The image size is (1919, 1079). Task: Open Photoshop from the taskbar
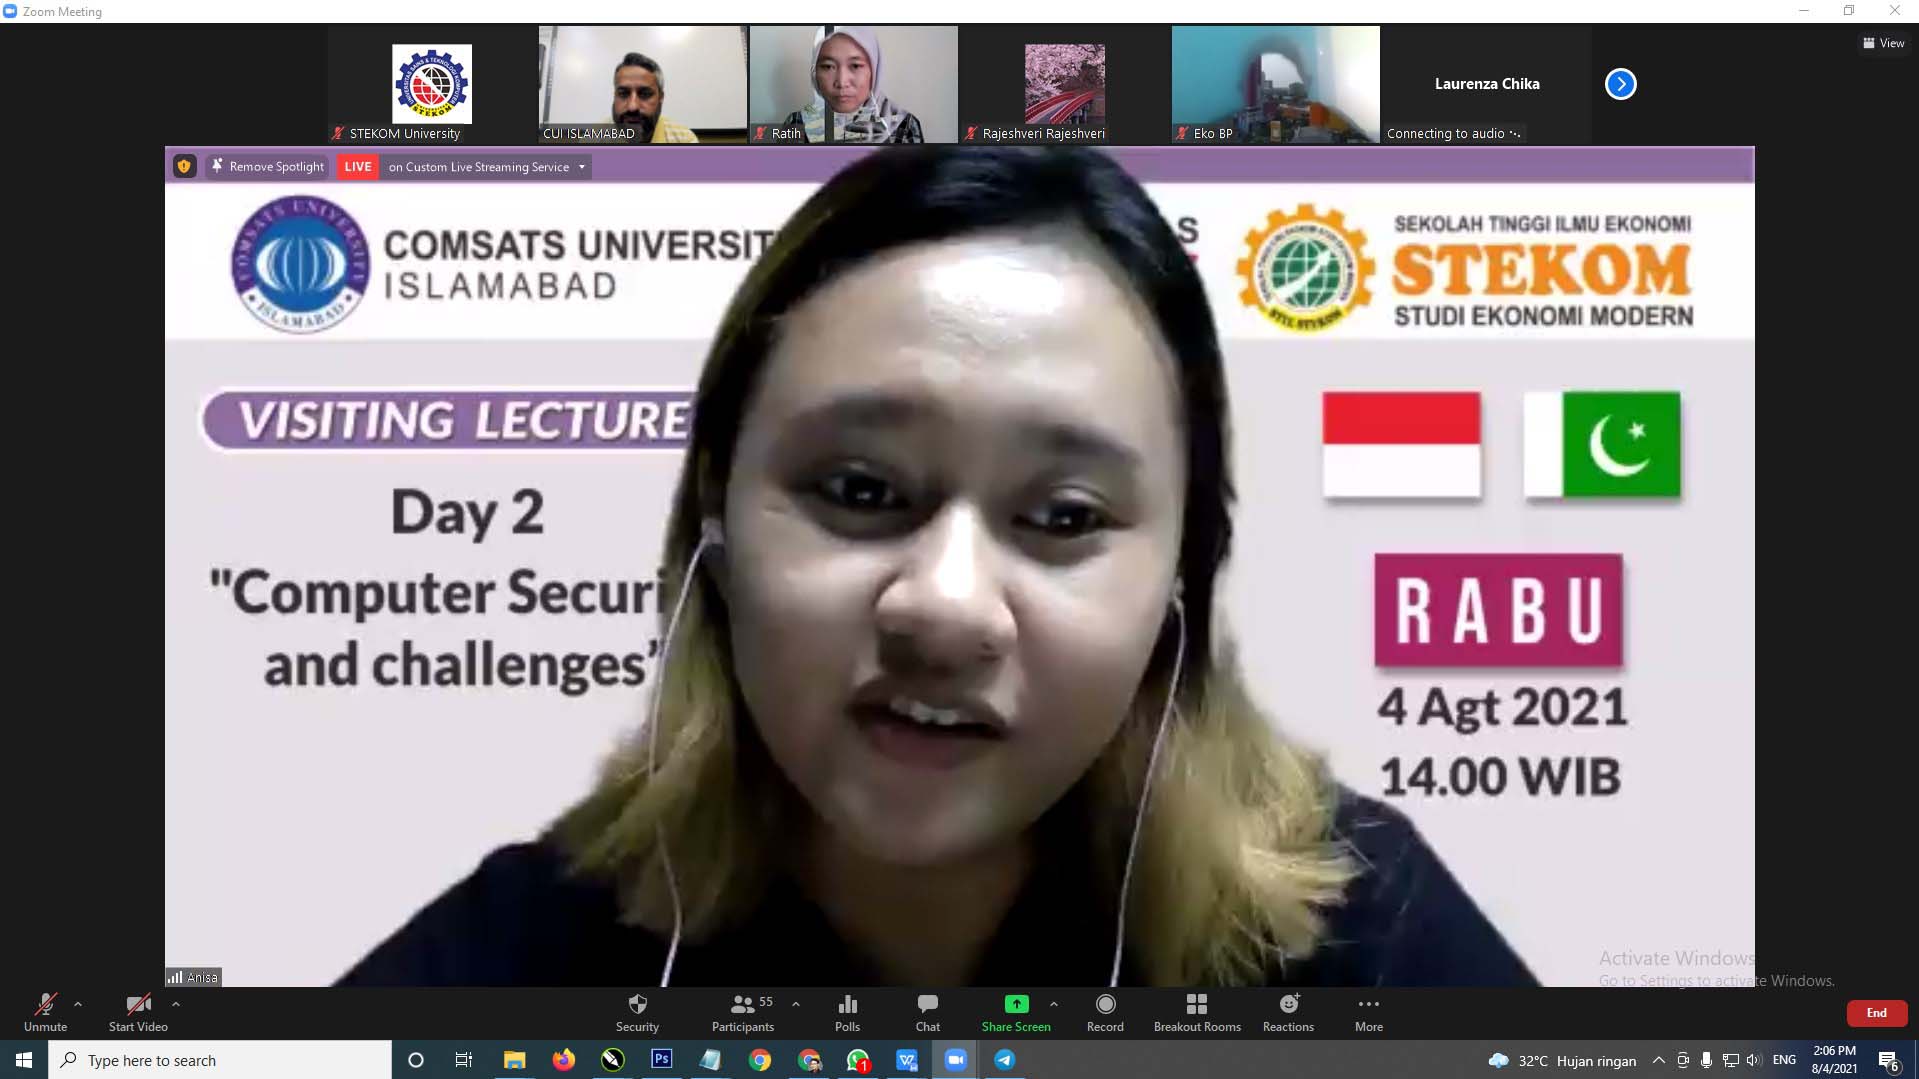click(x=661, y=1060)
